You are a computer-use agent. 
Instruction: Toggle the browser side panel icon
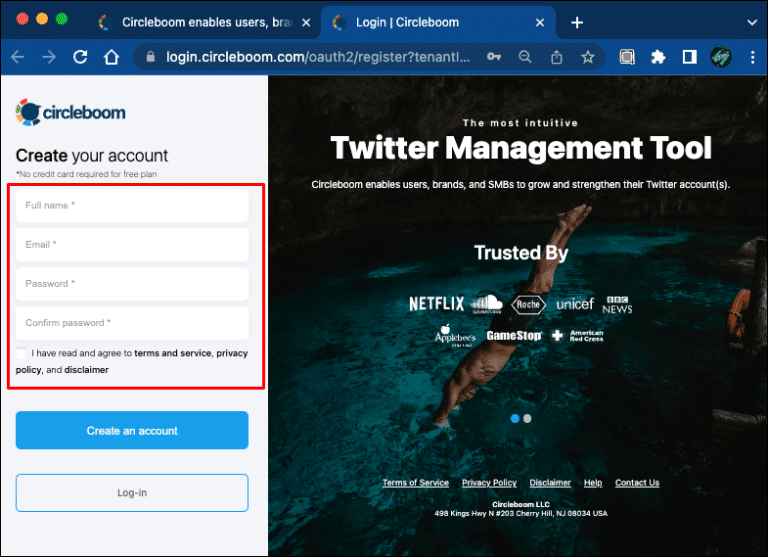[x=690, y=57]
